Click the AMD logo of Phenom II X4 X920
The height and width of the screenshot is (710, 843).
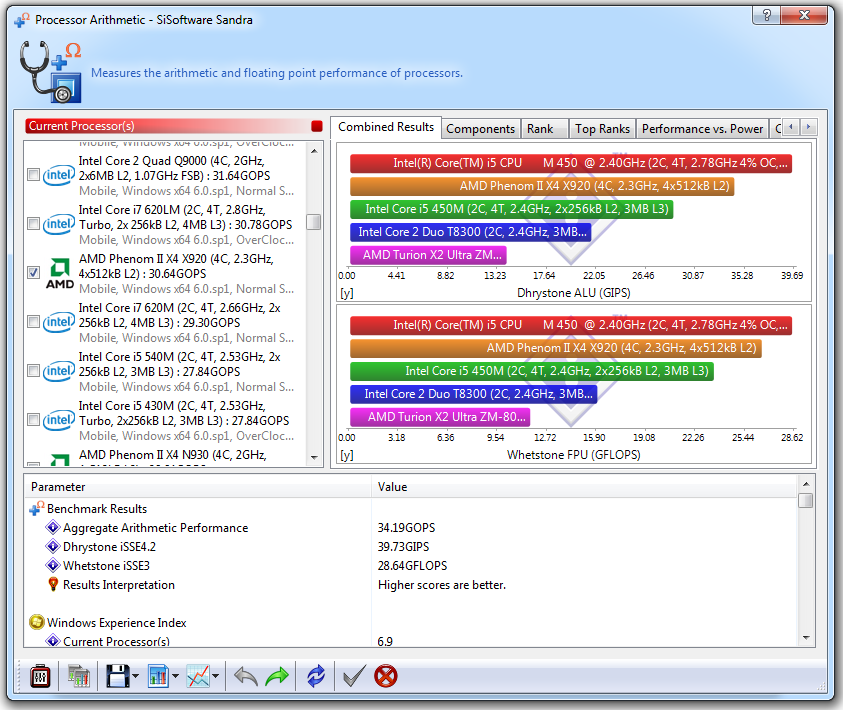click(x=60, y=274)
